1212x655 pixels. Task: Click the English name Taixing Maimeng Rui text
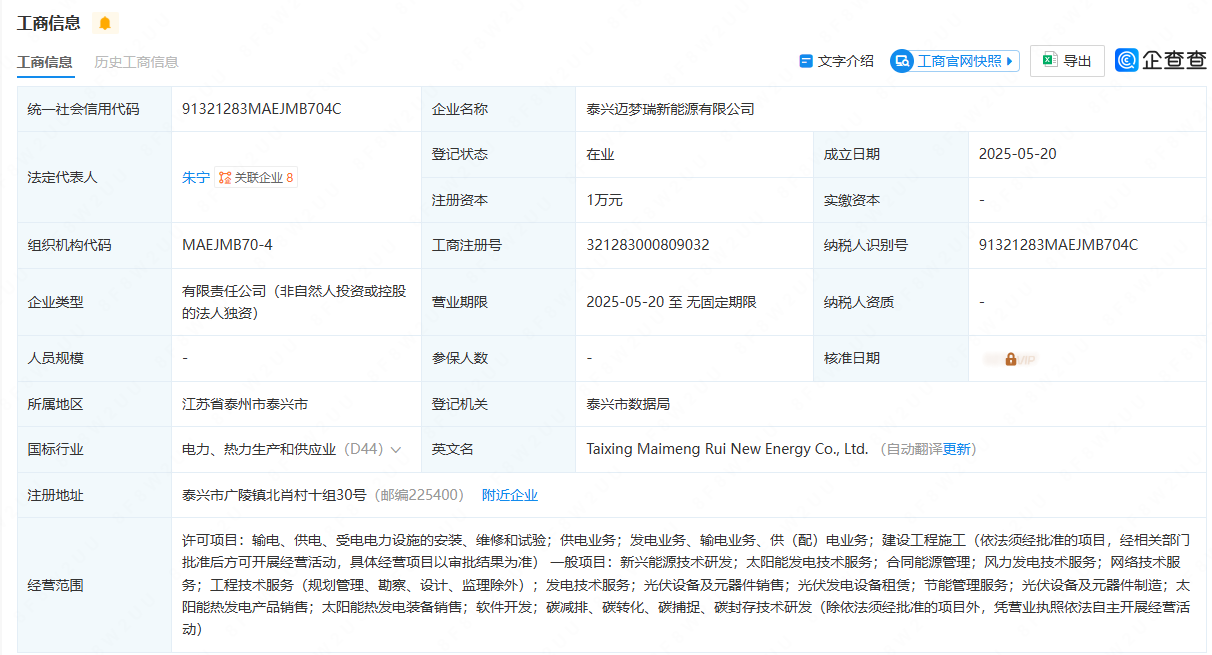click(x=727, y=450)
